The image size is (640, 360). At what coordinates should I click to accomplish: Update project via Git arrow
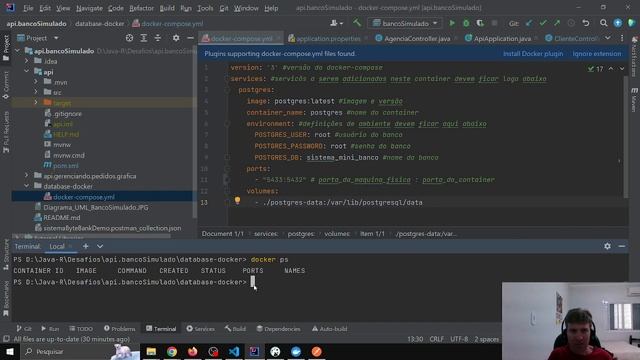click(x=529, y=23)
